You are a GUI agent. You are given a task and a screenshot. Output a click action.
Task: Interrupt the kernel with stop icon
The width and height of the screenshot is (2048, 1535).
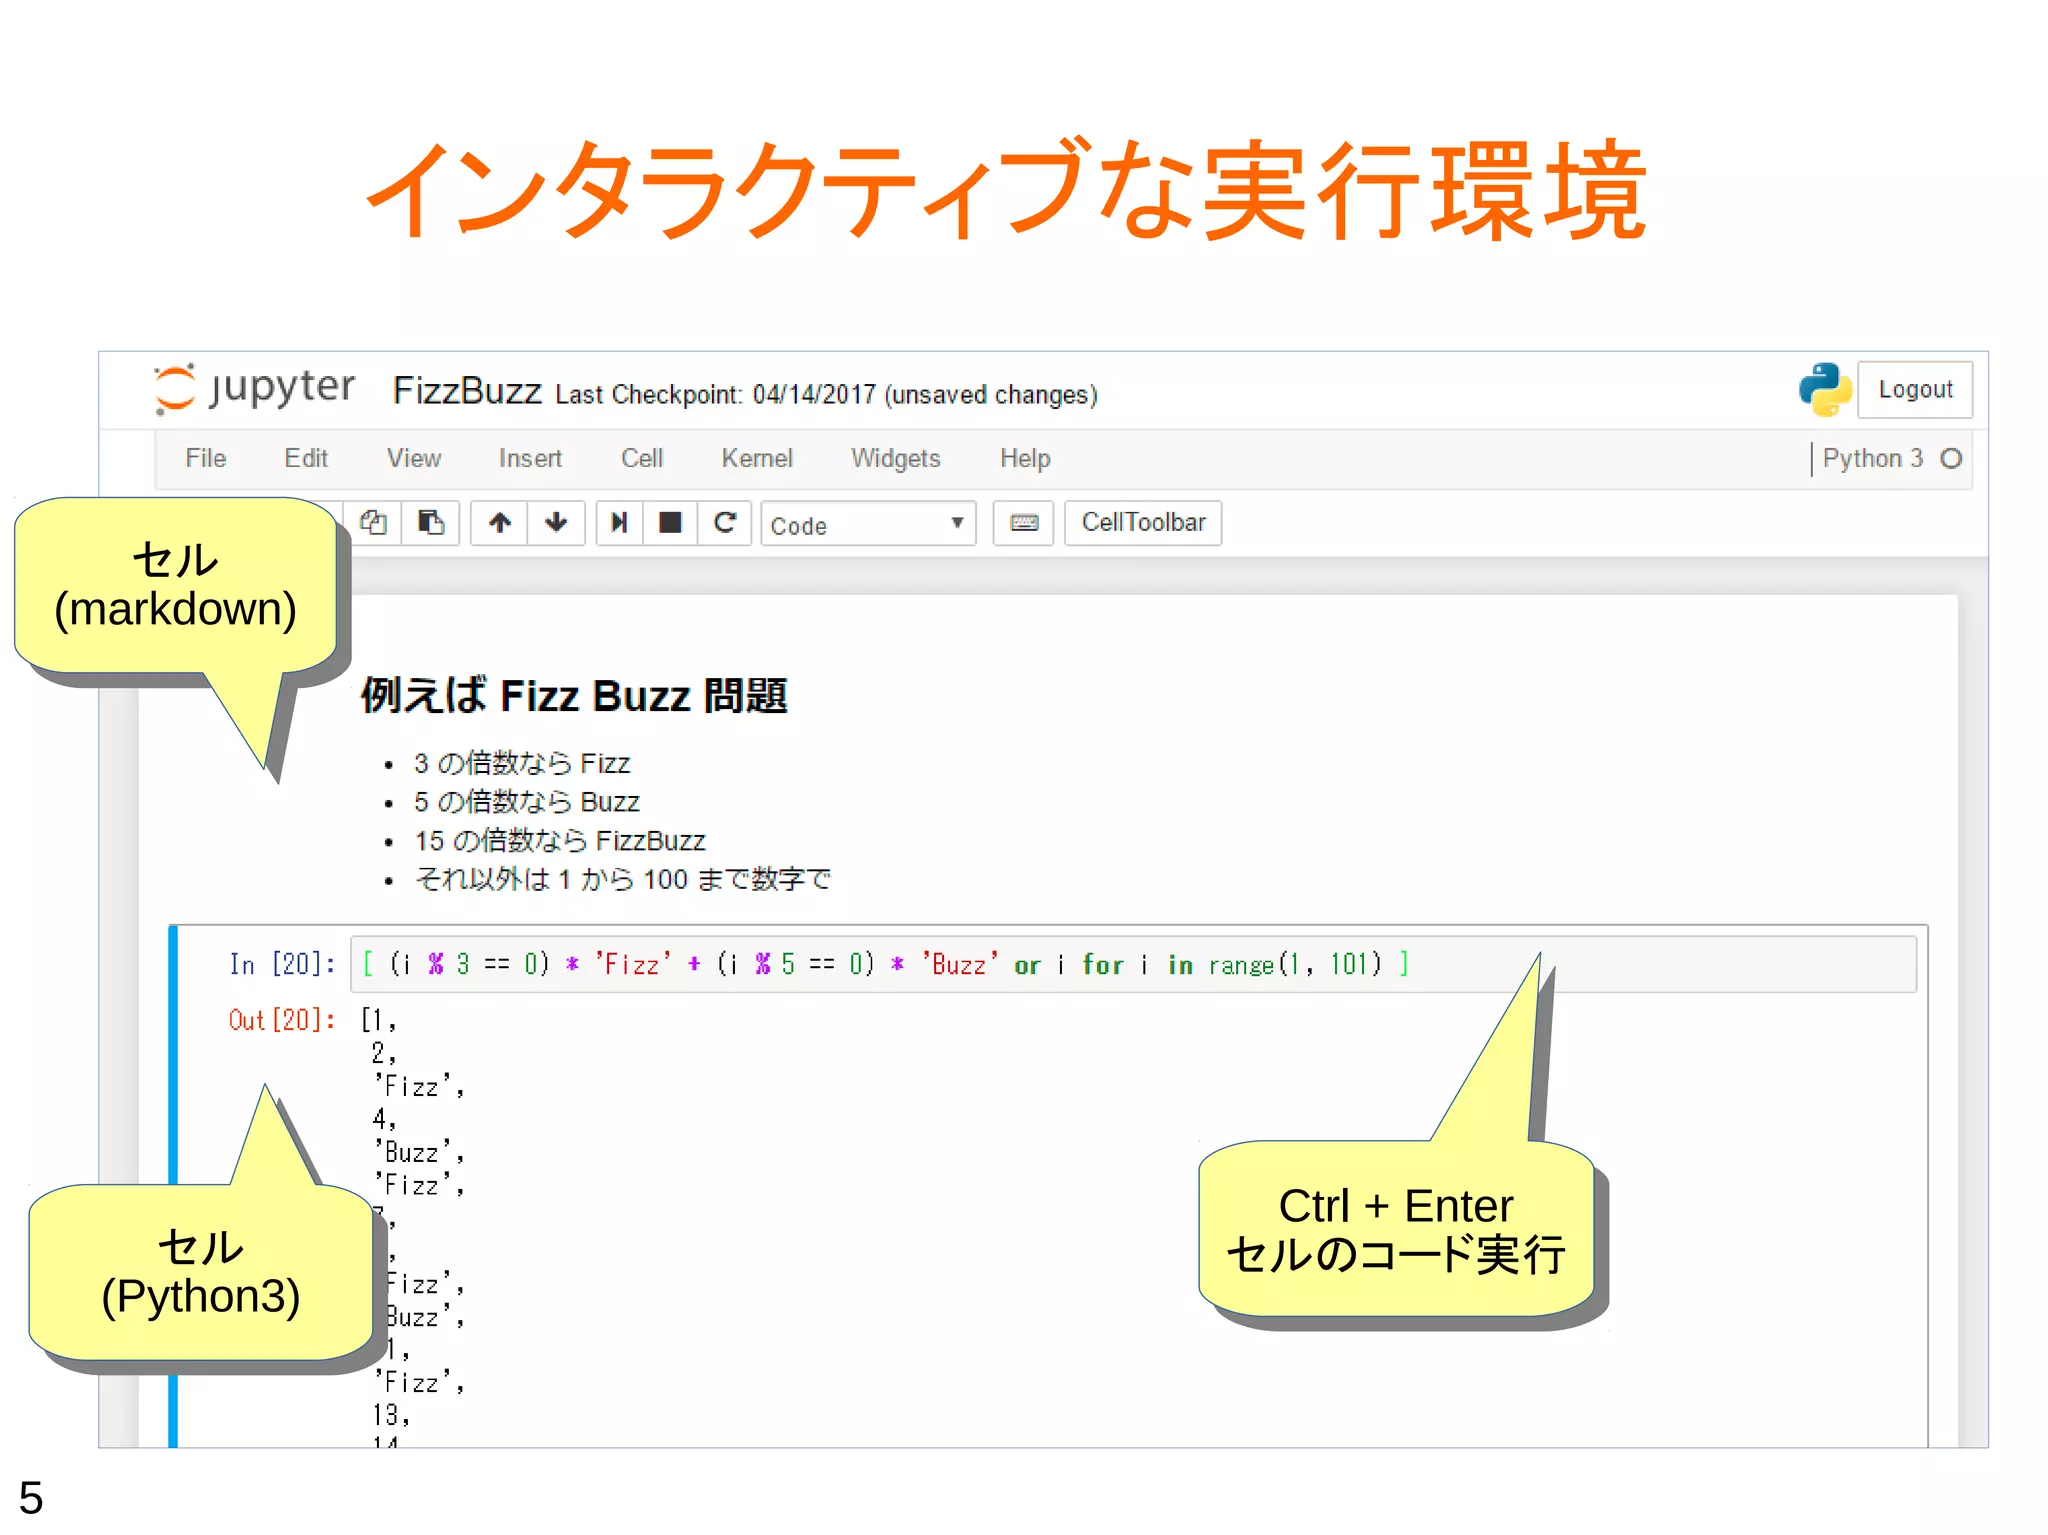670,523
